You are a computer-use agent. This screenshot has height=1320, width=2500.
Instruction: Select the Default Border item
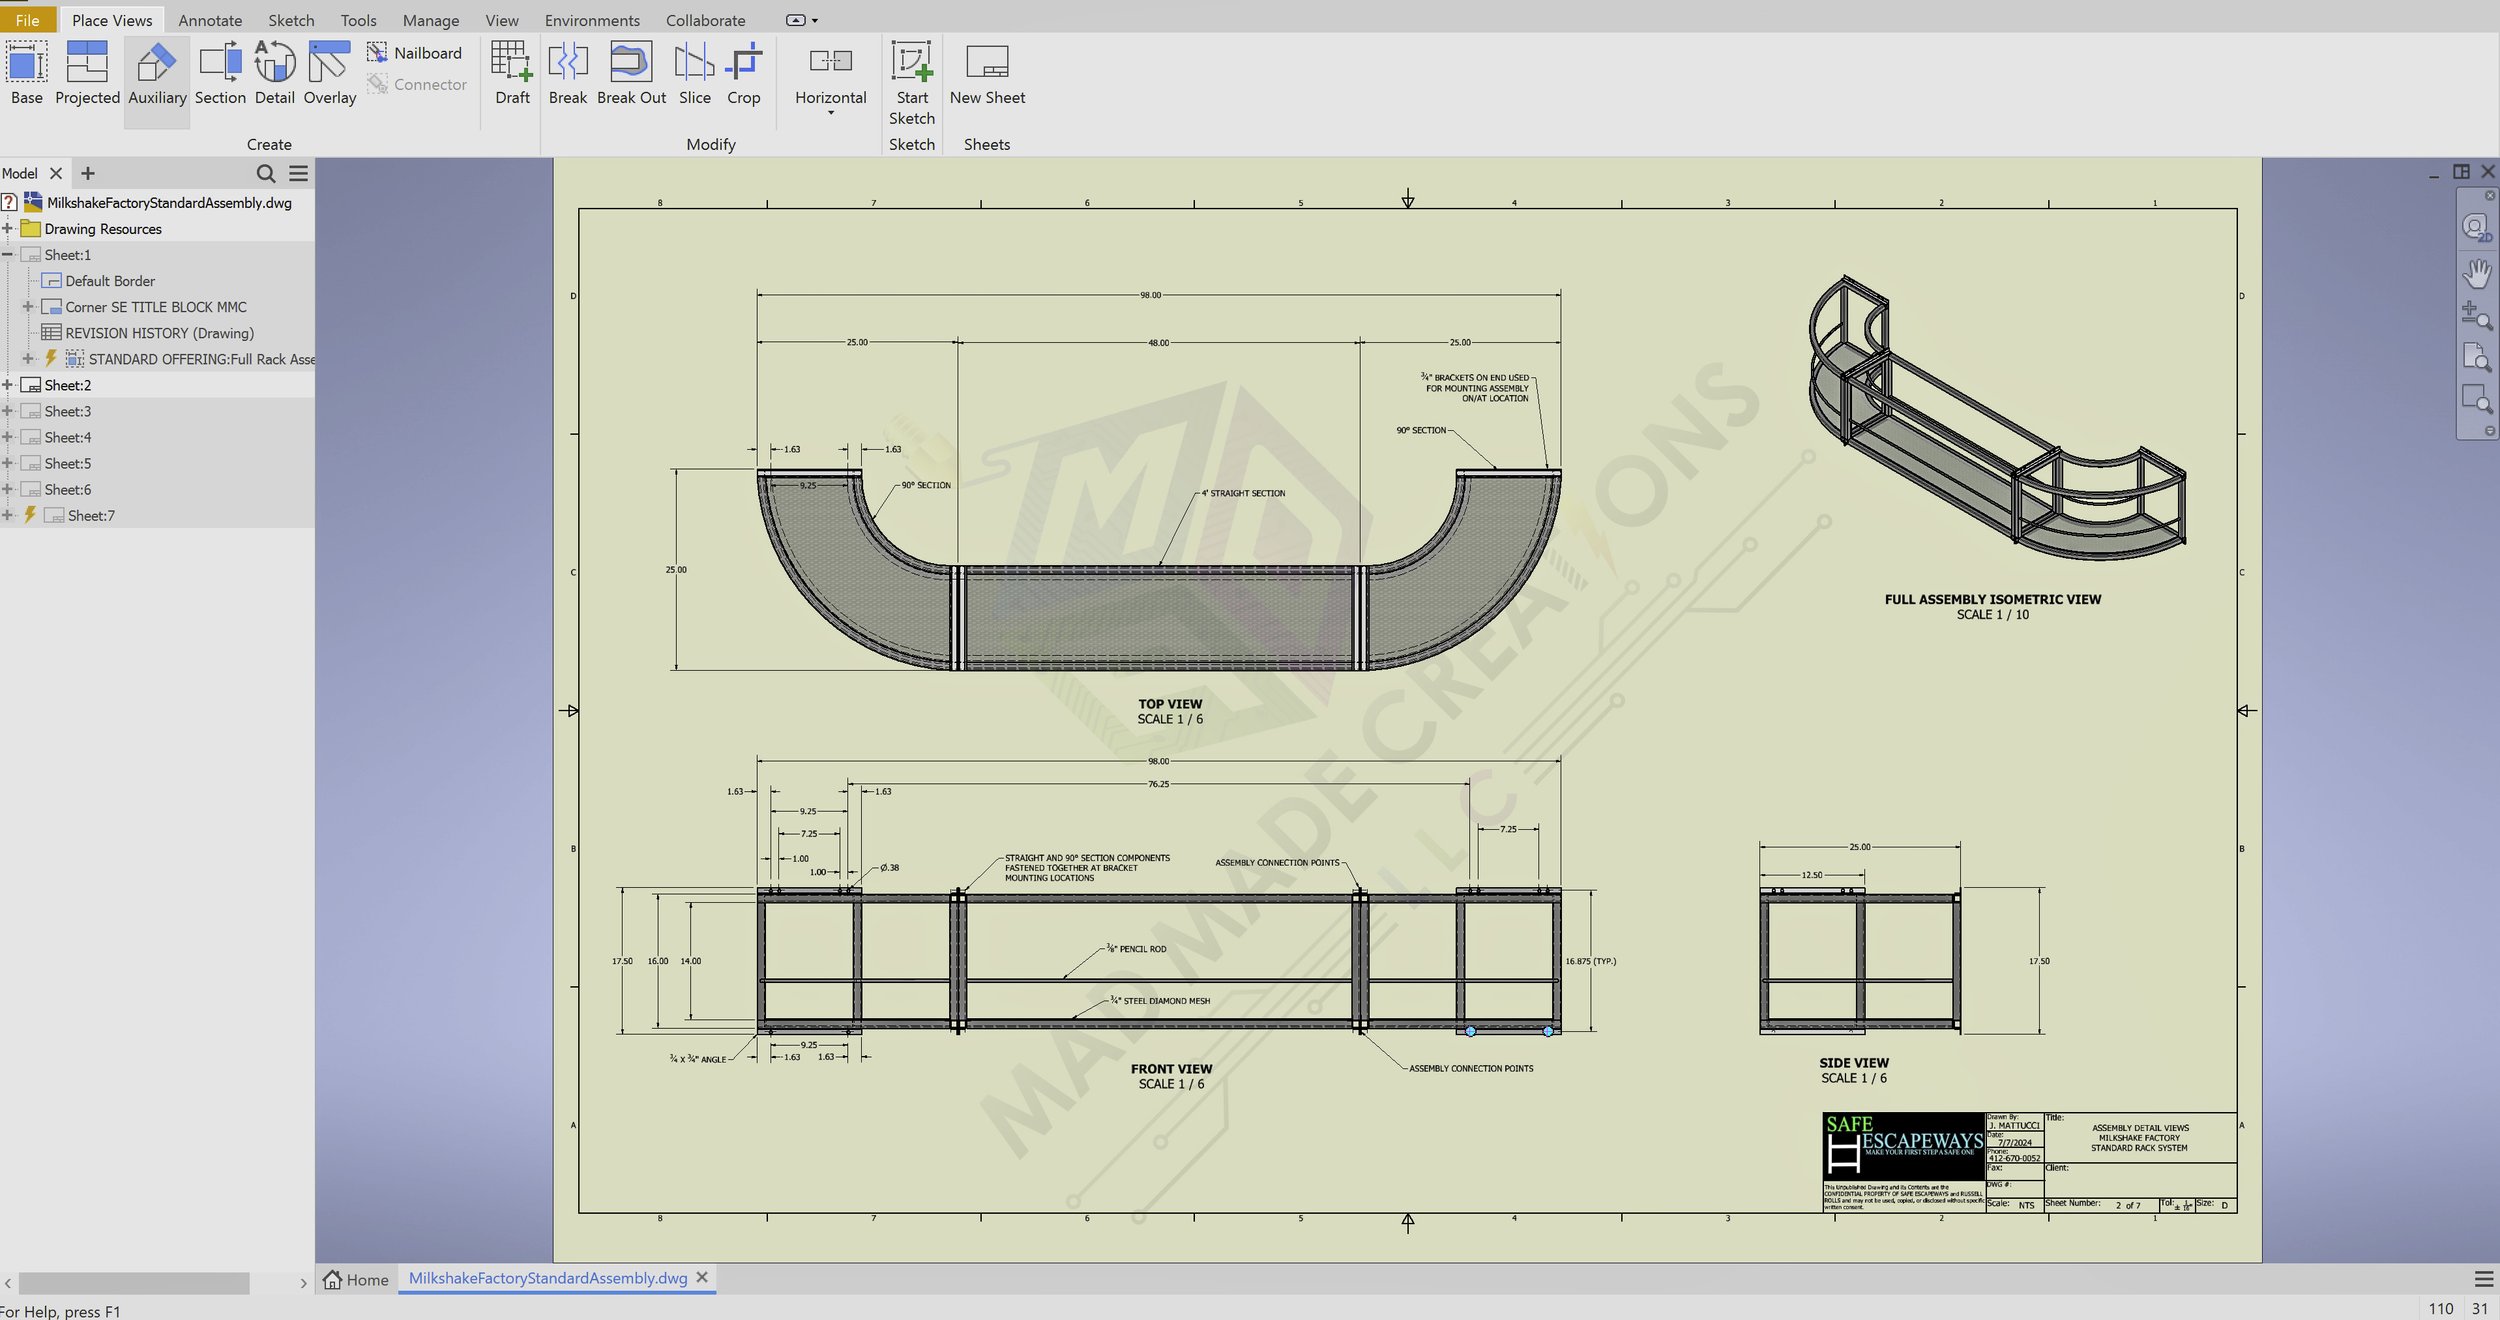[98, 281]
